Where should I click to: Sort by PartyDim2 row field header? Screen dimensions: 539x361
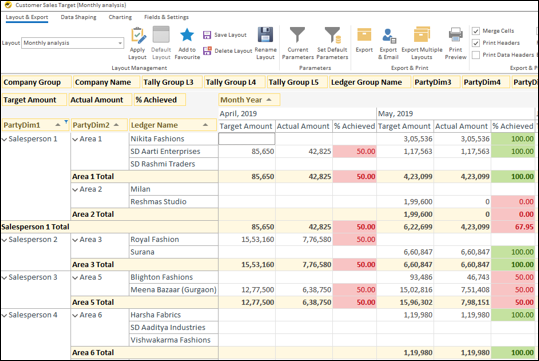tap(99, 125)
